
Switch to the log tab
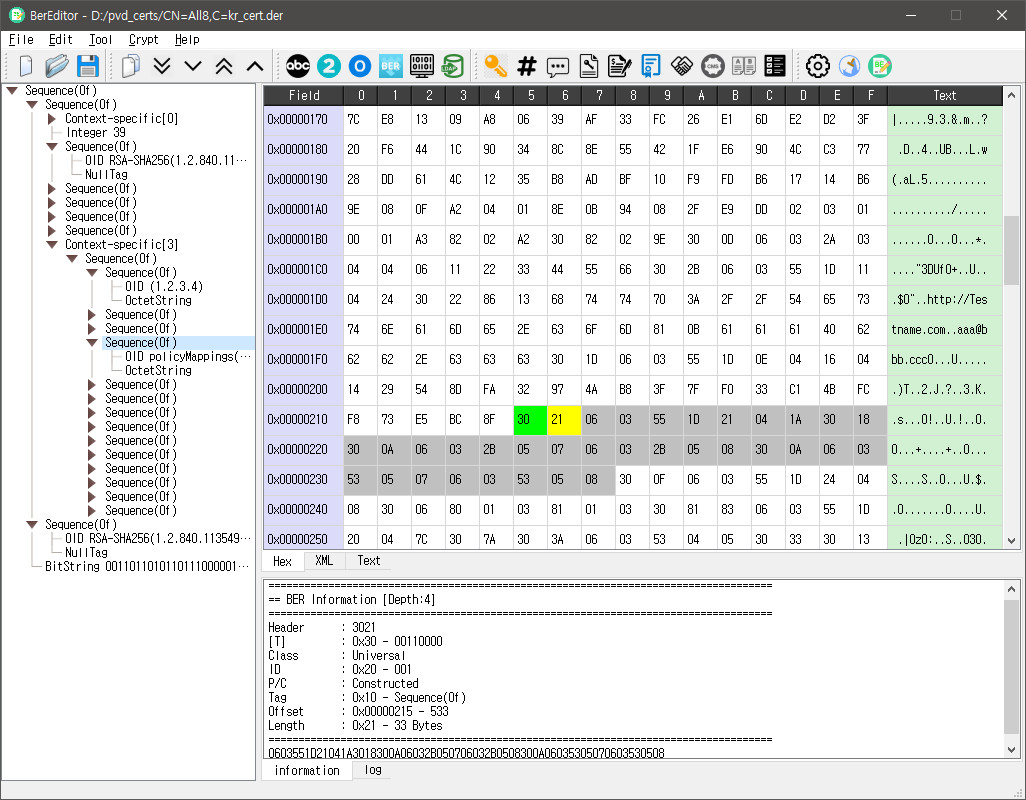click(372, 771)
